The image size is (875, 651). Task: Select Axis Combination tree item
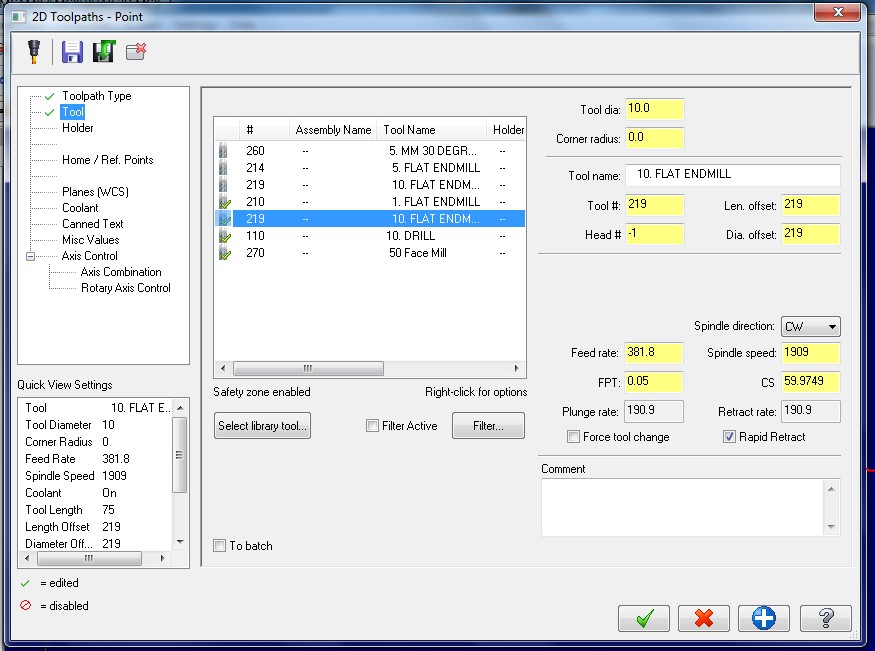pos(121,272)
